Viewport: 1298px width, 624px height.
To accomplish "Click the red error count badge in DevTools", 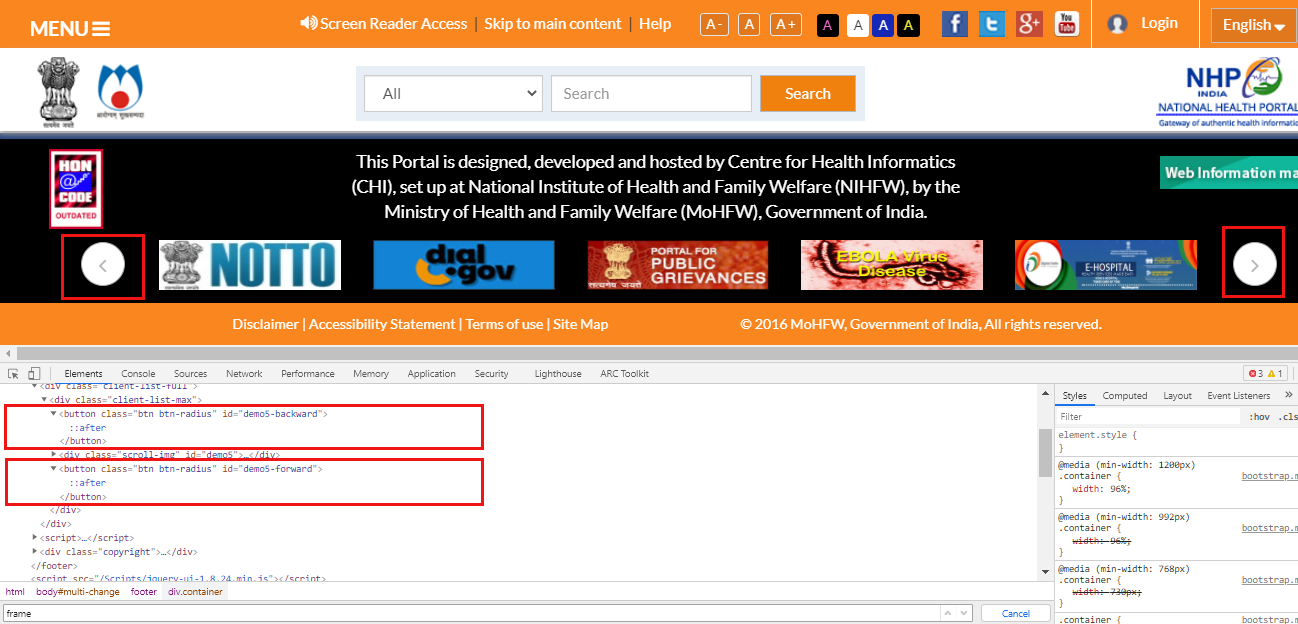I will coord(1254,373).
